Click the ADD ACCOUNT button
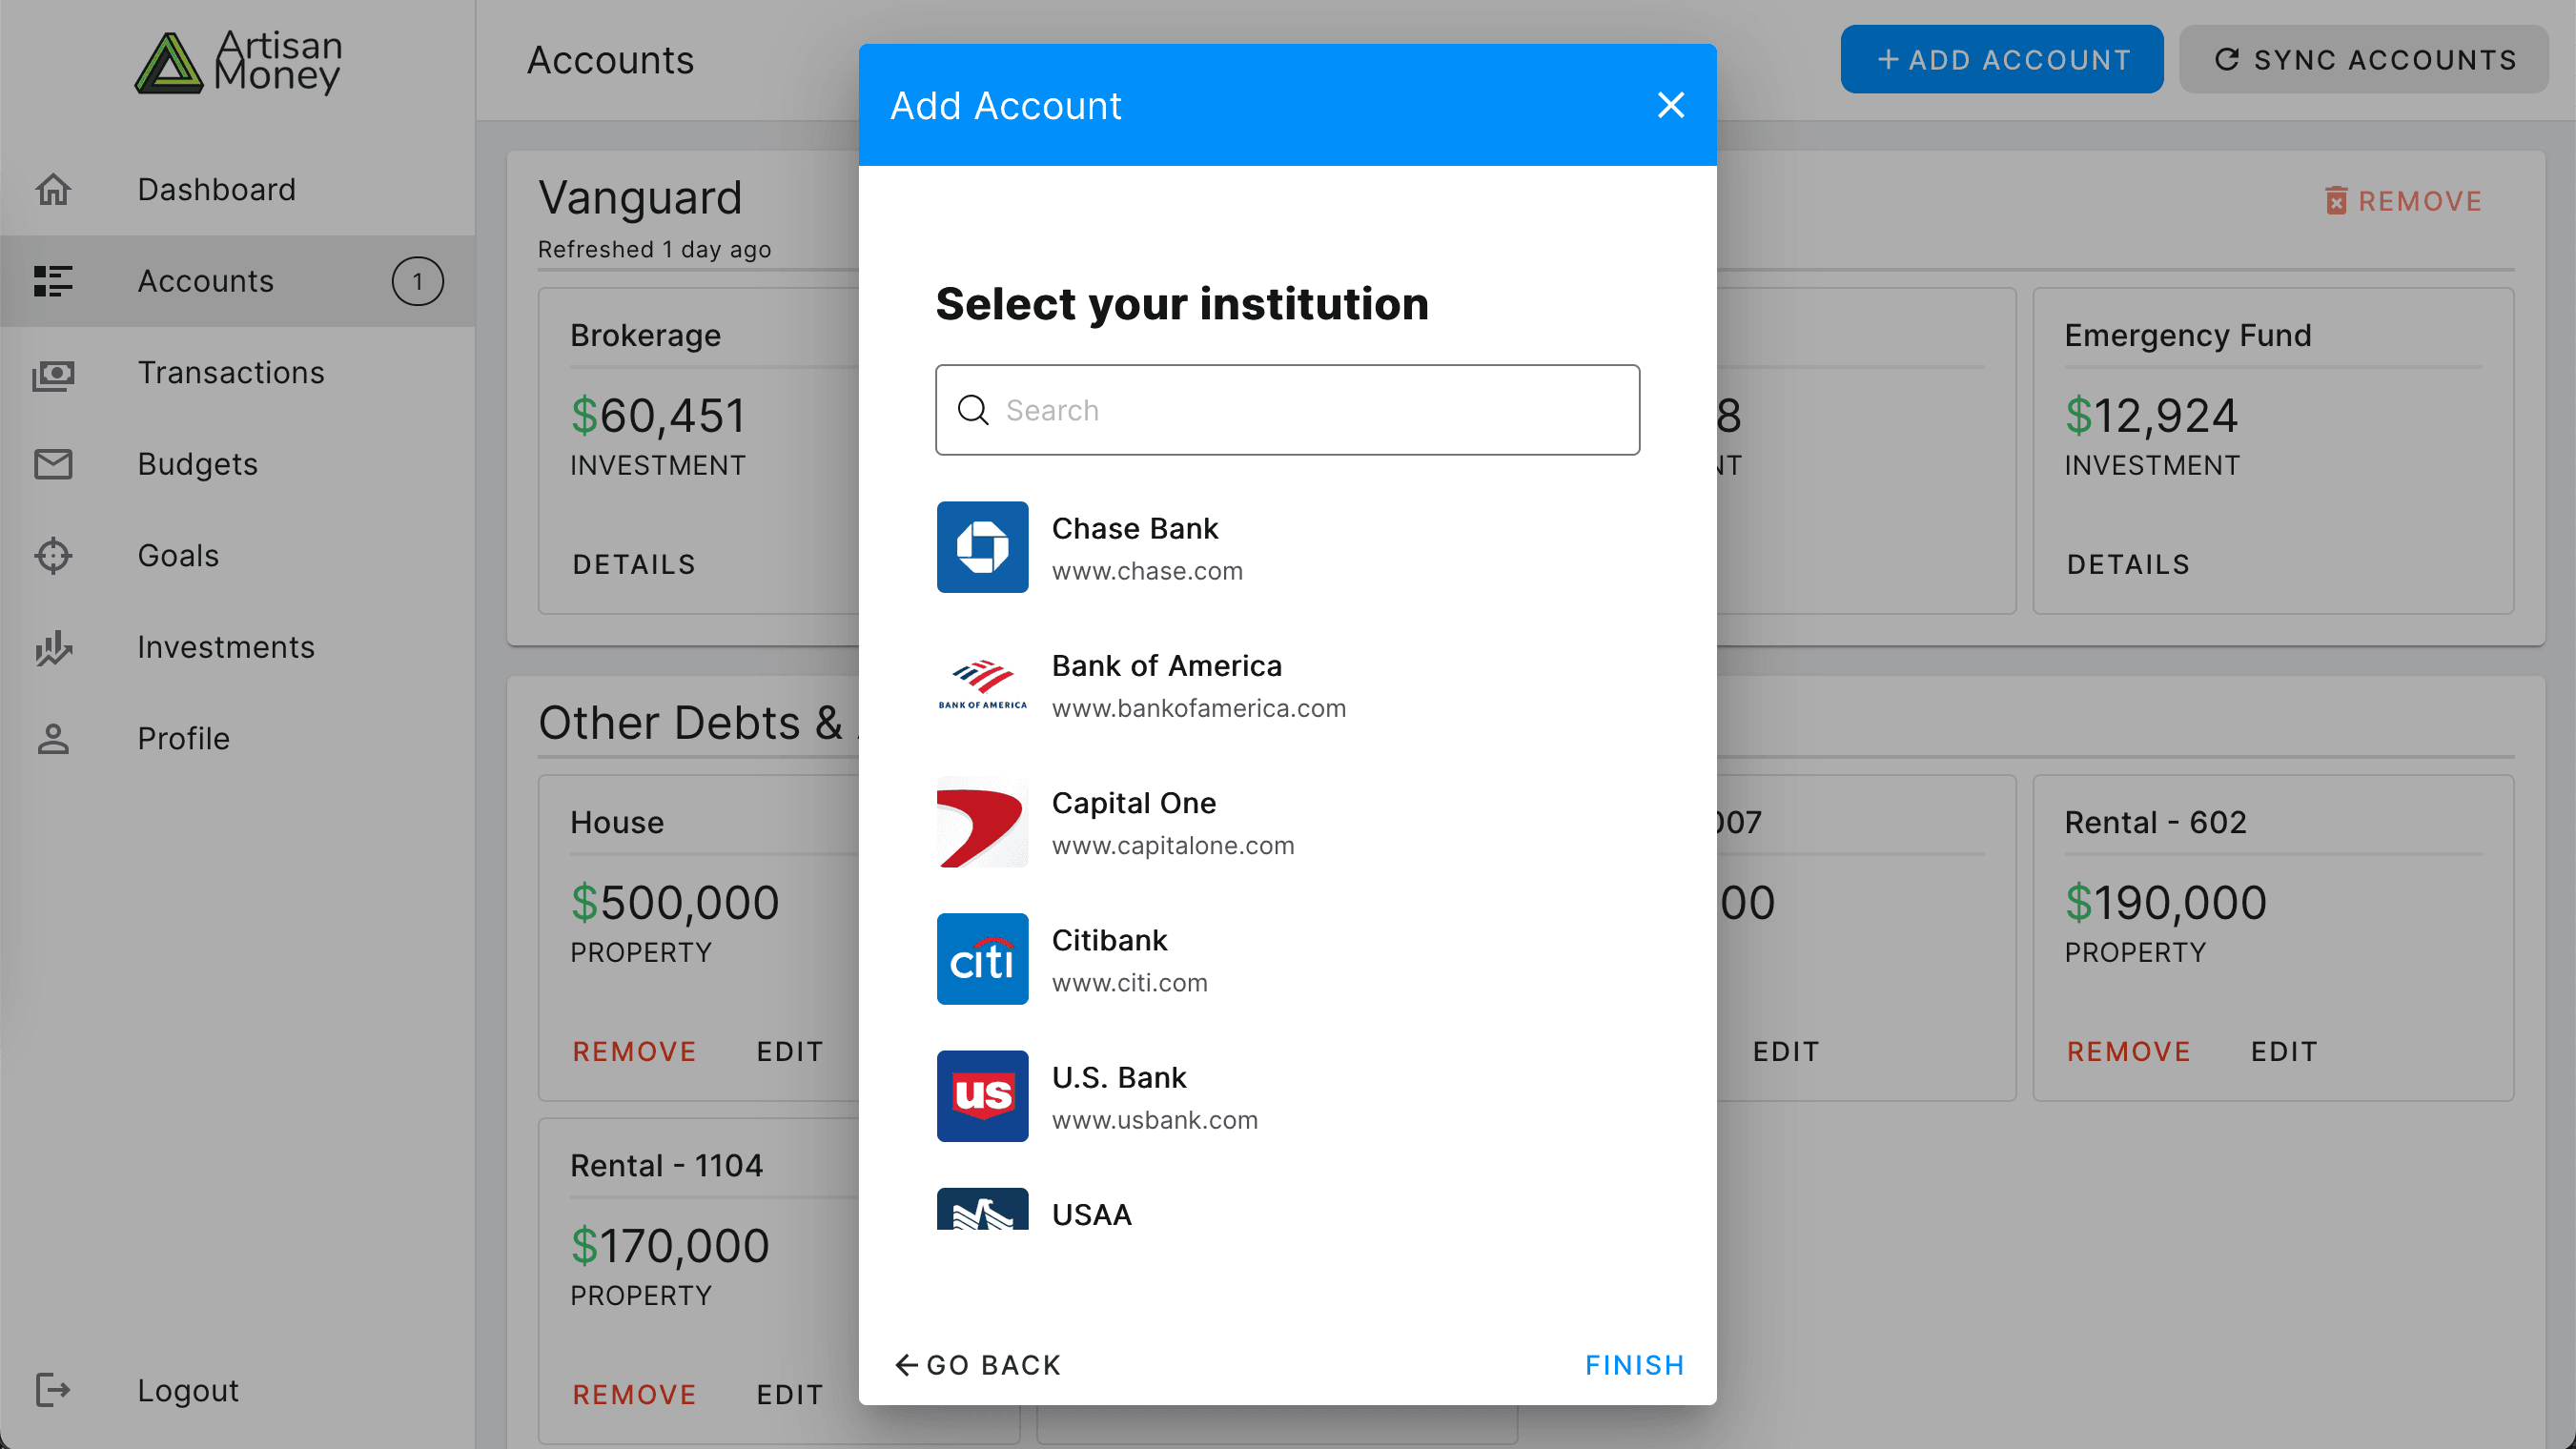 [x=2001, y=59]
